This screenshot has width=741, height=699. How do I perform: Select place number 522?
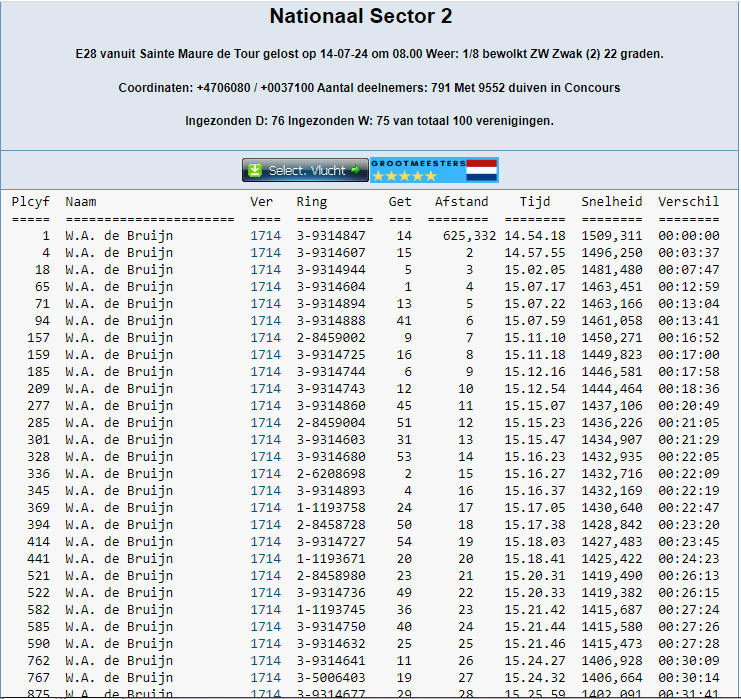[x=38, y=593]
